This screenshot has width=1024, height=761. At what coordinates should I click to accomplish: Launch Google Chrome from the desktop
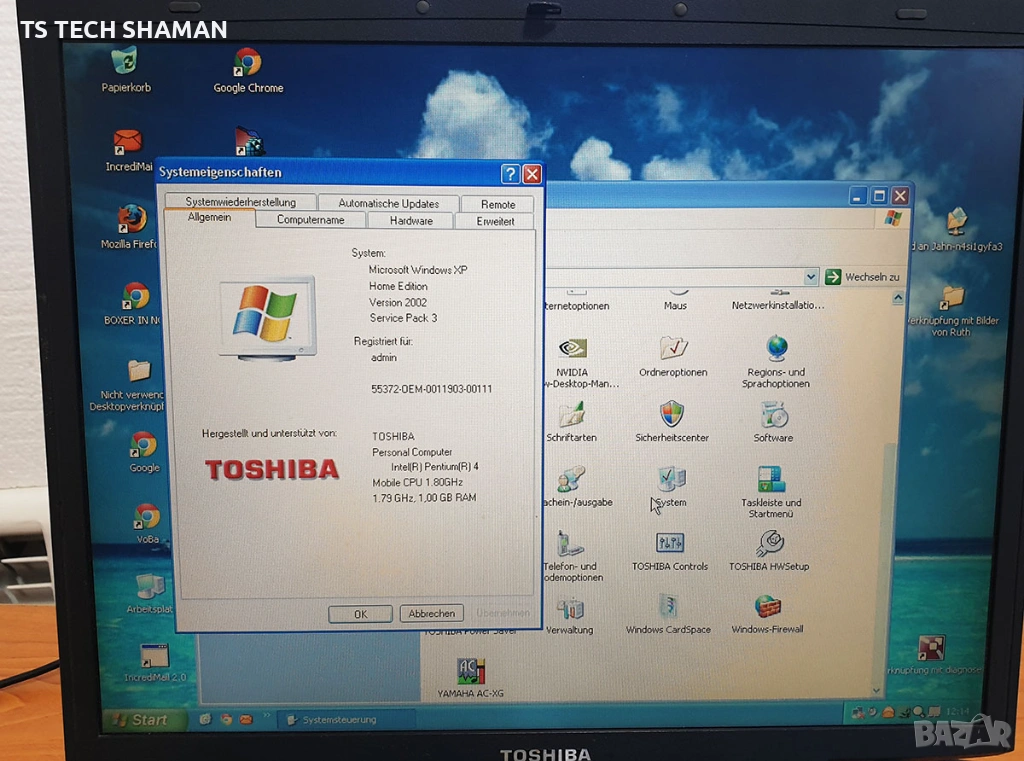248,64
